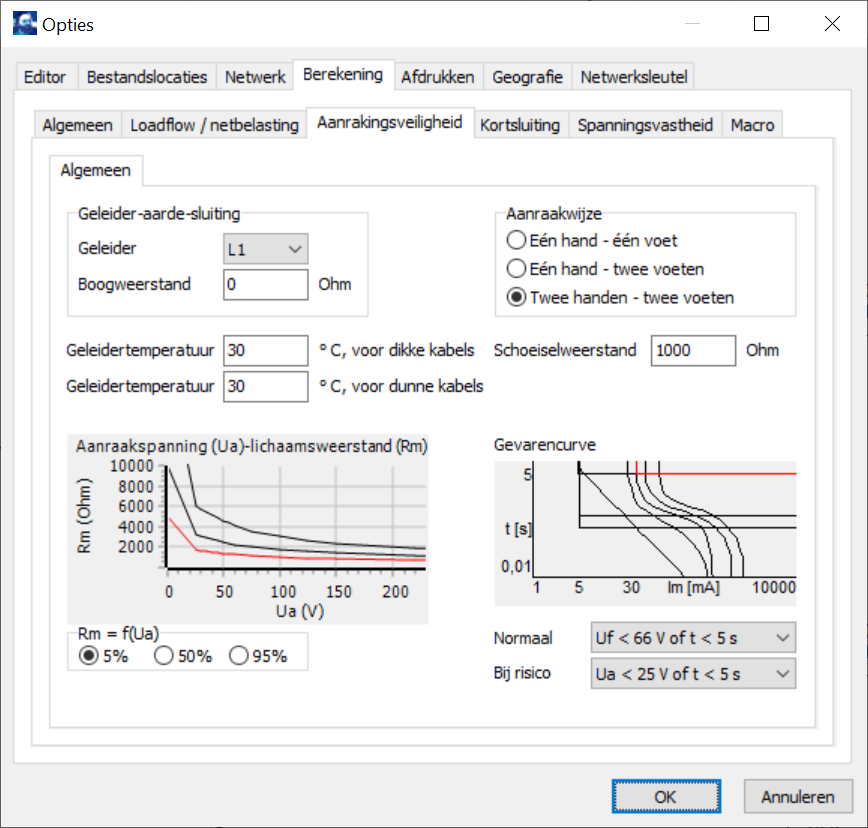Open the Geleider L1 dropdown
The height and width of the screenshot is (828, 868).
point(265,249)
